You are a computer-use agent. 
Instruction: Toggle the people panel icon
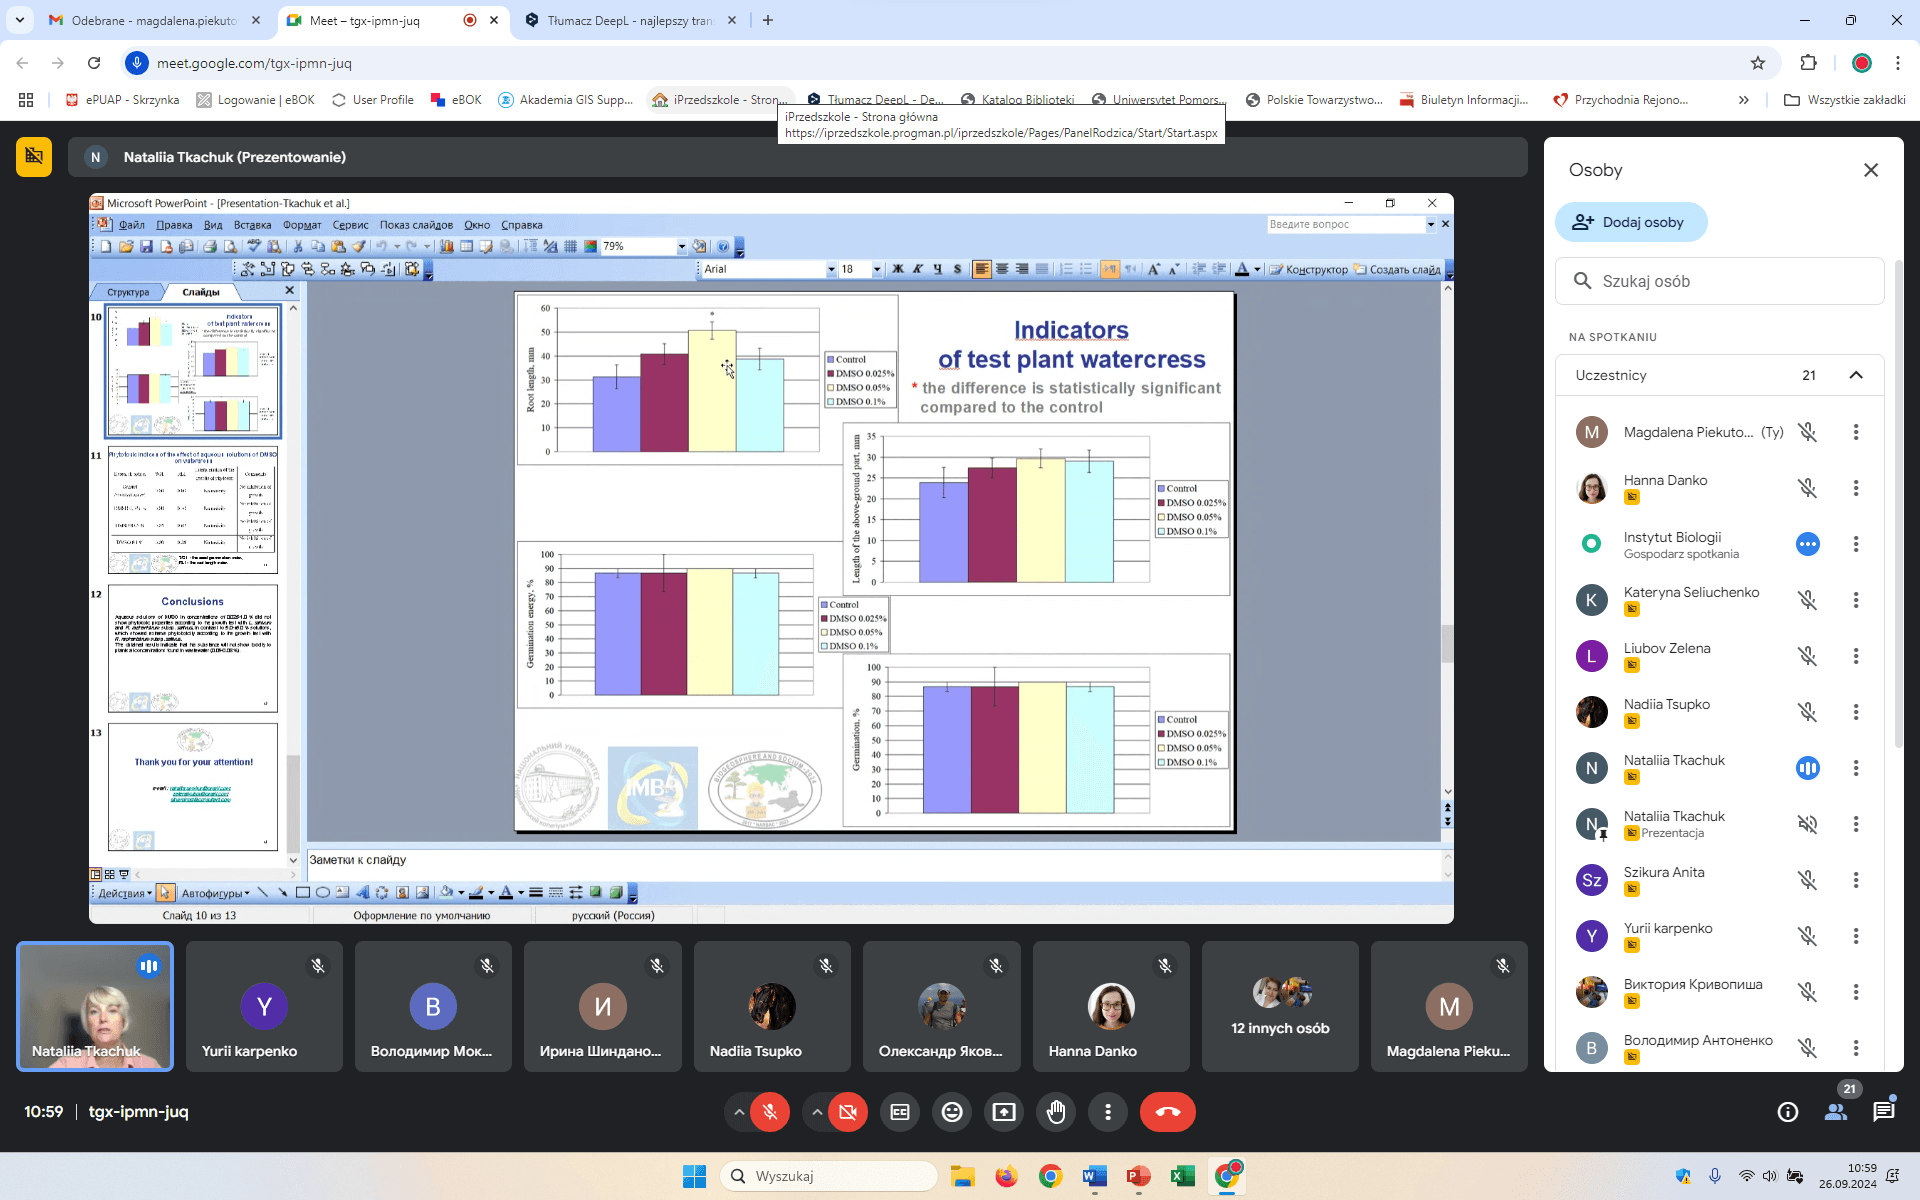(x=1836, y=1112)
